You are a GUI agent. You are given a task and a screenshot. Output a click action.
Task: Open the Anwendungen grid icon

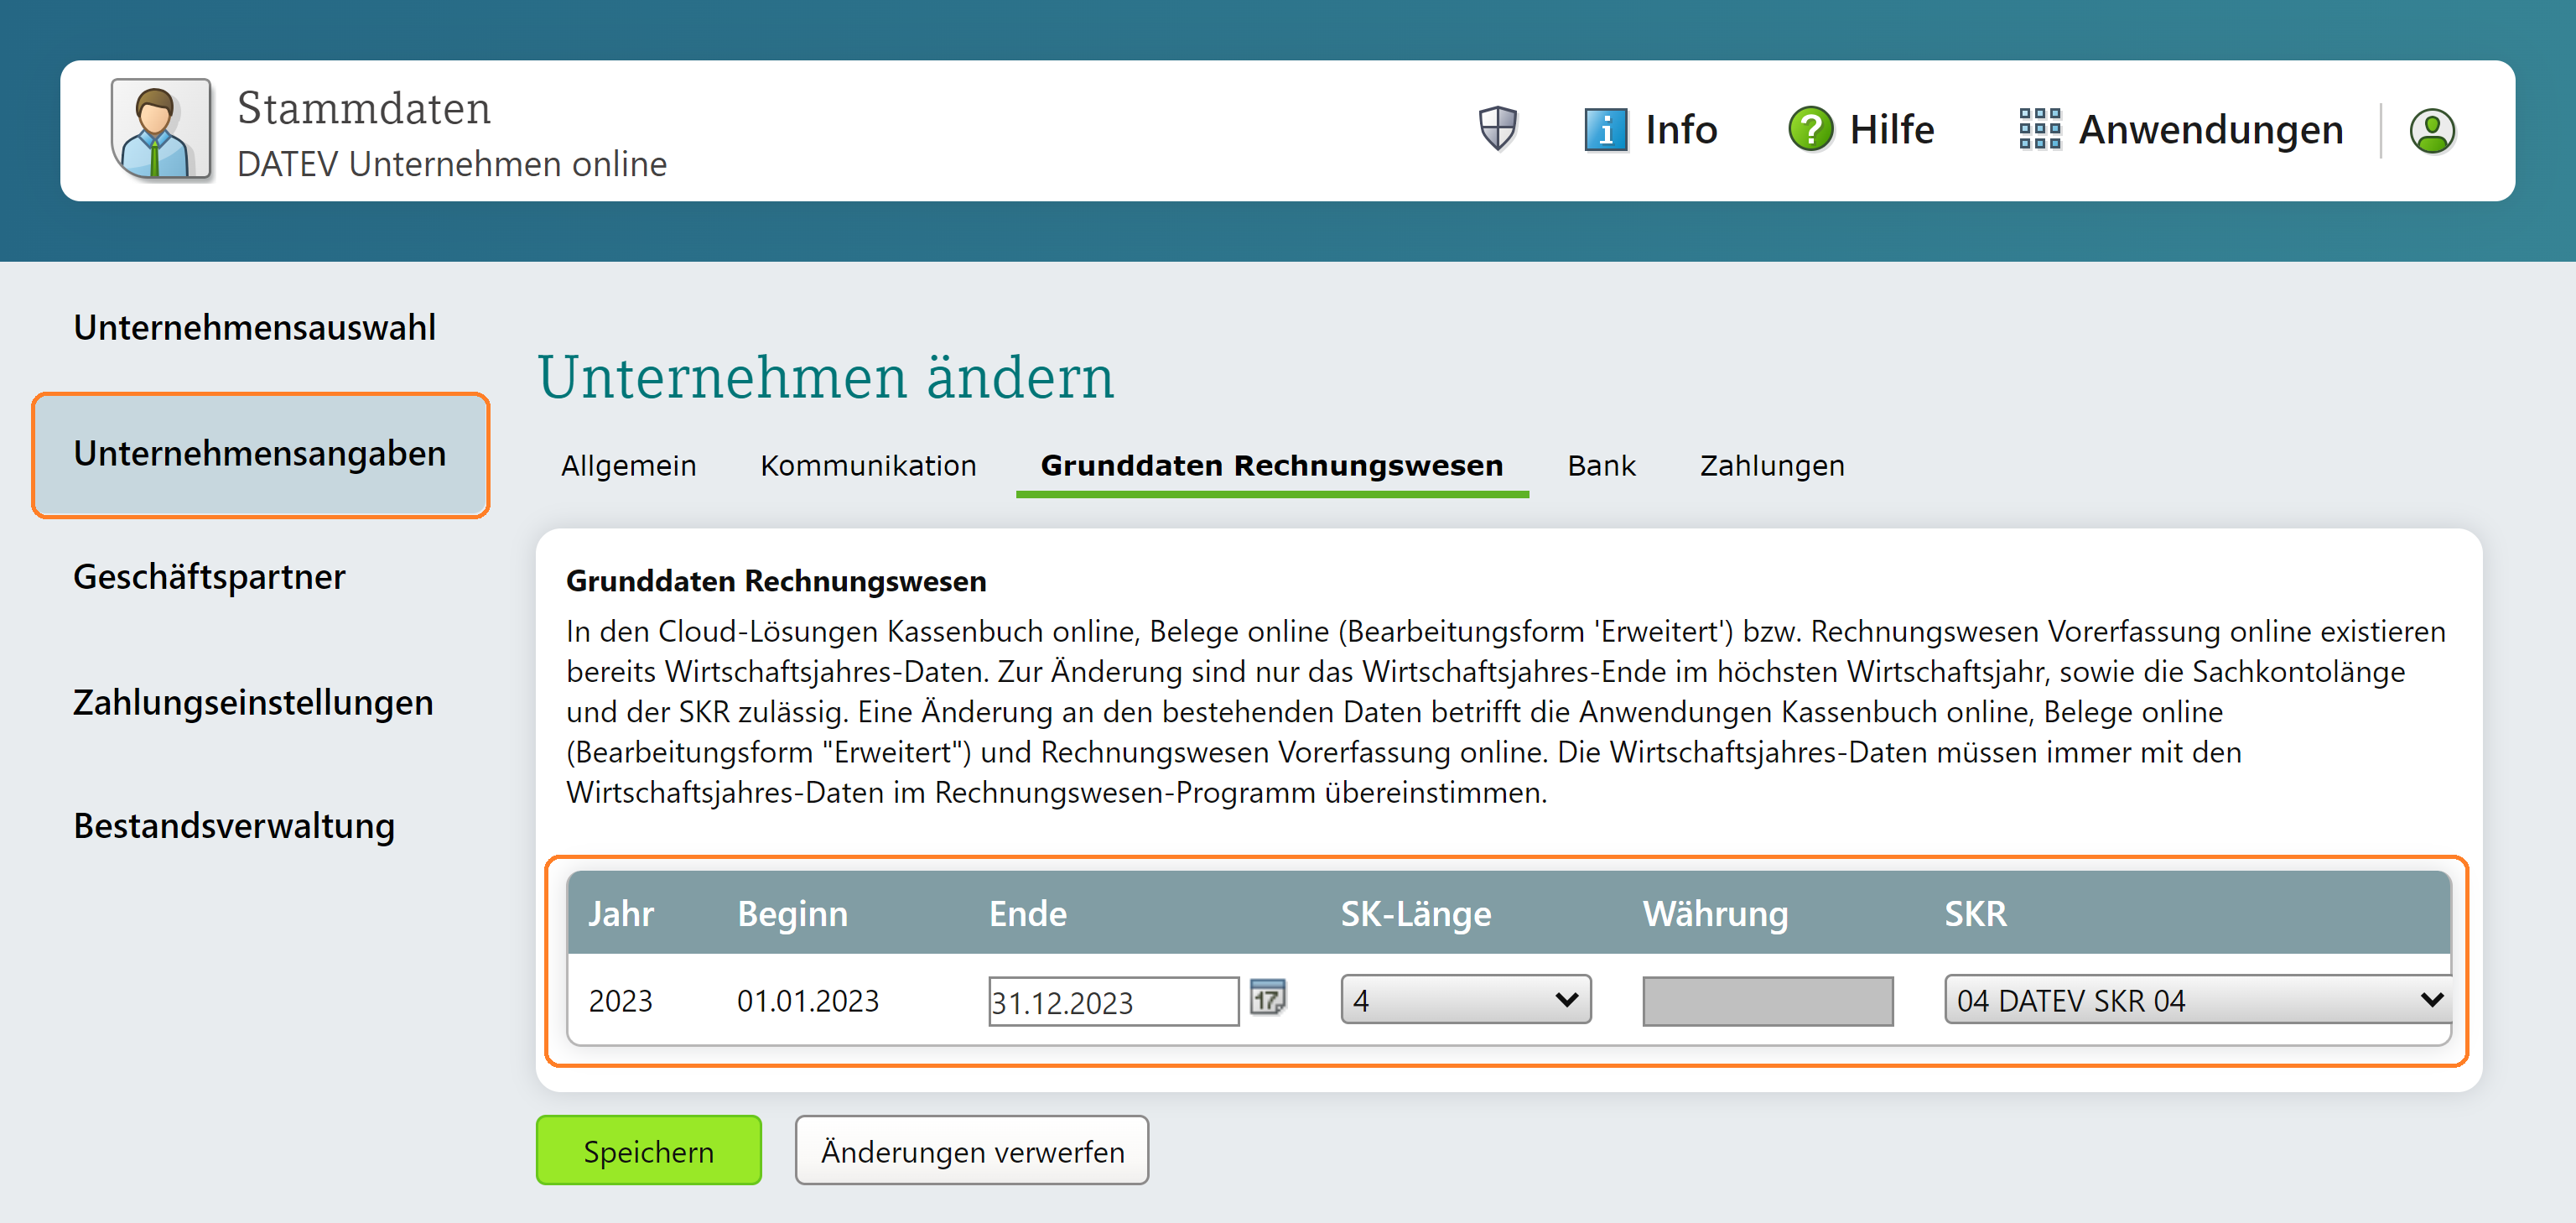[2039, 130]
